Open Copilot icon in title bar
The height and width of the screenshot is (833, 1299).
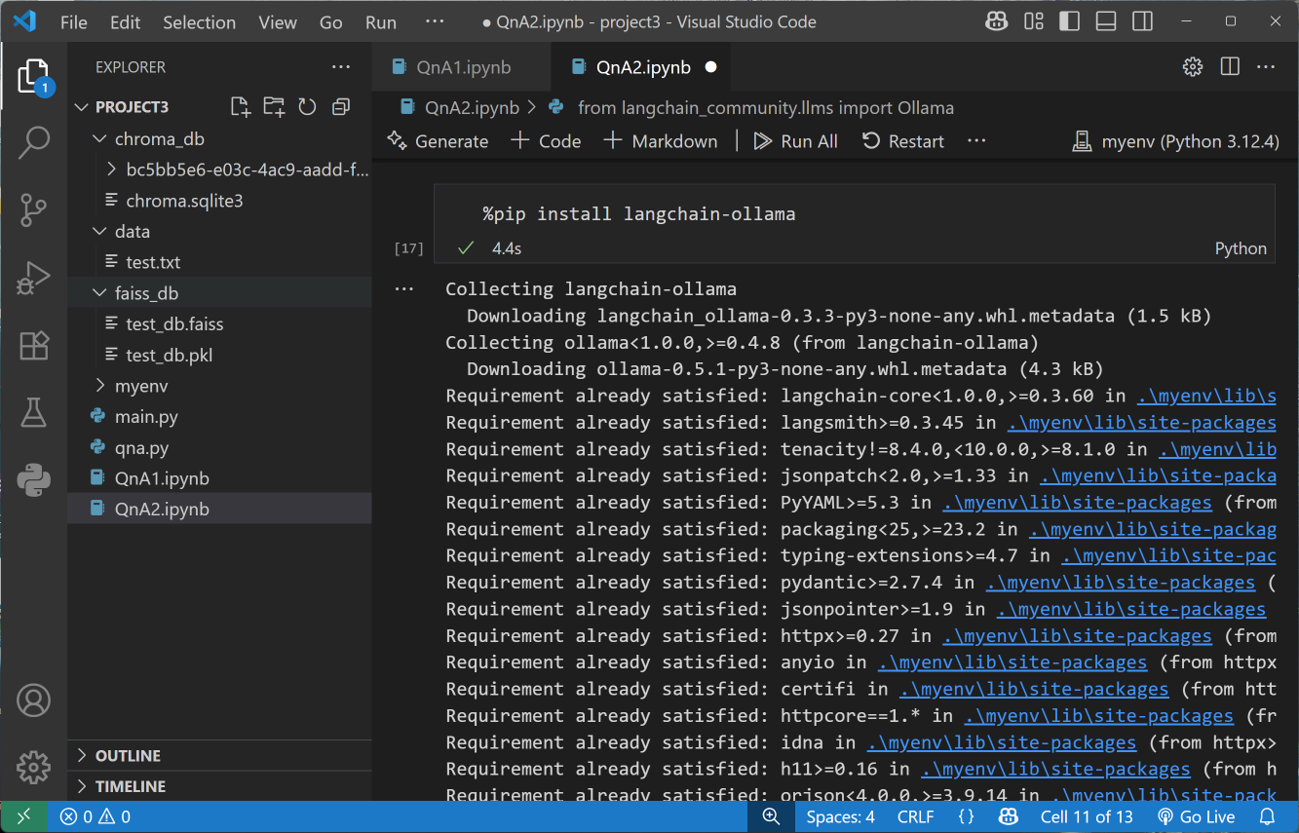click(x=996, y=21)
